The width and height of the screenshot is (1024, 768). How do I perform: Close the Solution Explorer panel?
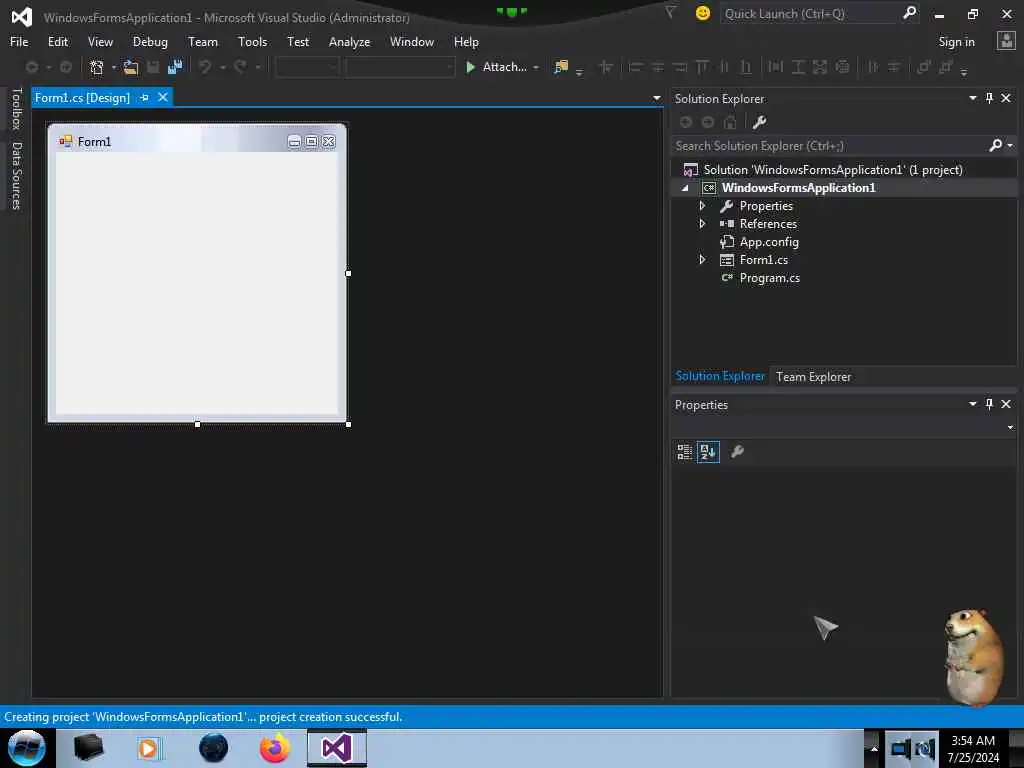(x=1006, y=98)
